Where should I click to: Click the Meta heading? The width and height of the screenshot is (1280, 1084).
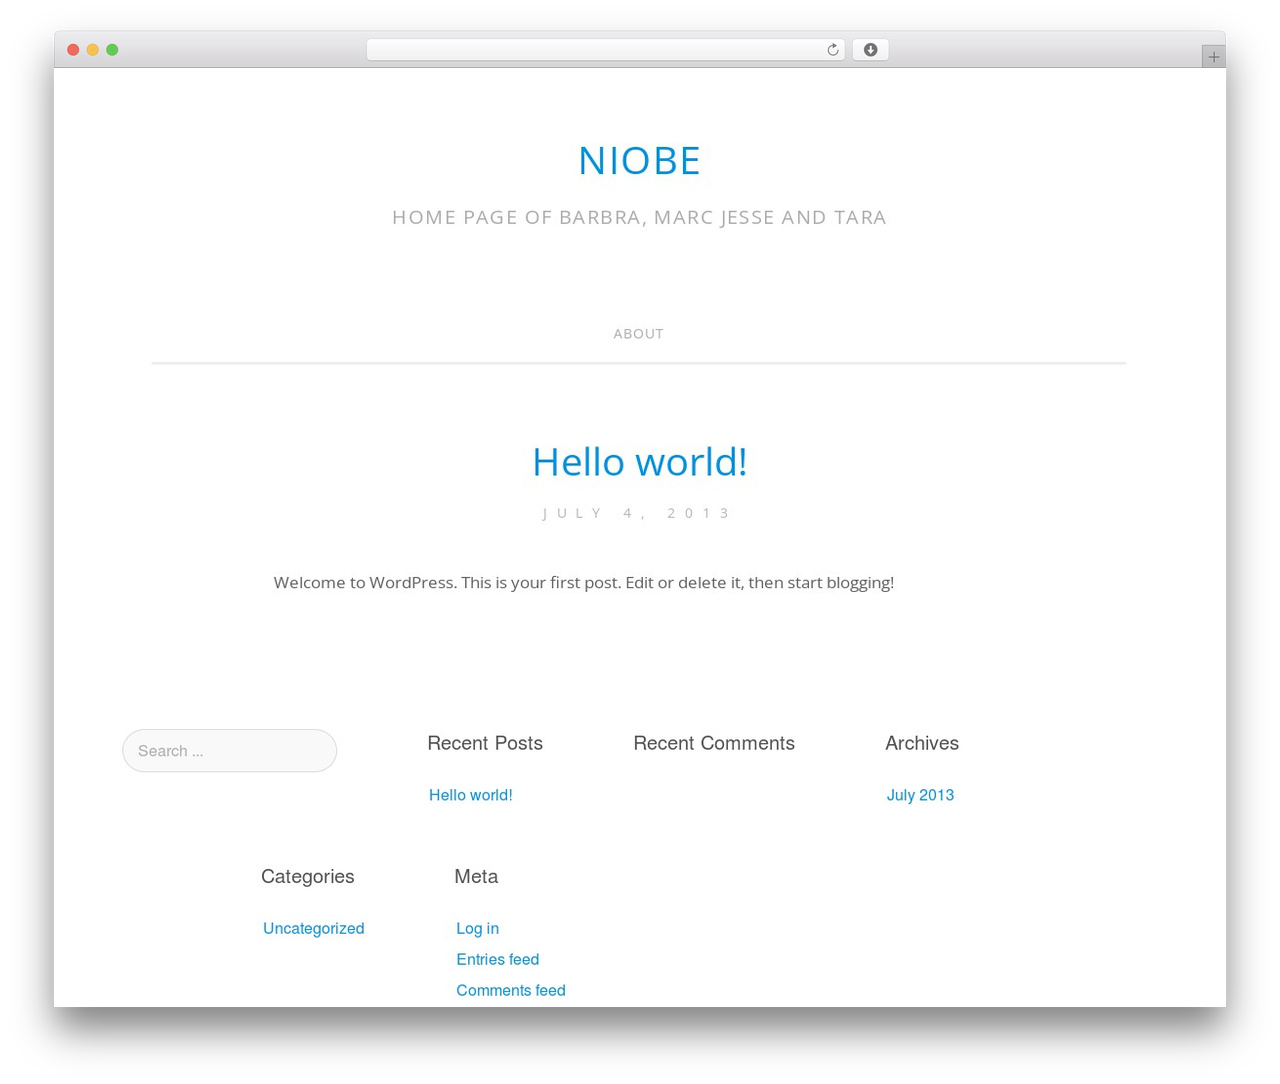coord(476,876)
